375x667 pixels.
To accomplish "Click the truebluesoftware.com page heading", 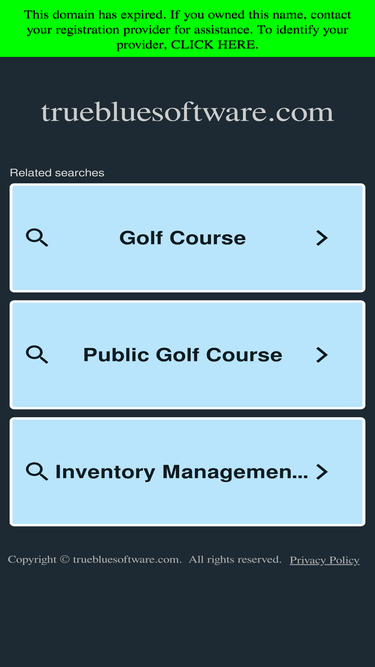I will pyautogui.click(x=188, y=113).
